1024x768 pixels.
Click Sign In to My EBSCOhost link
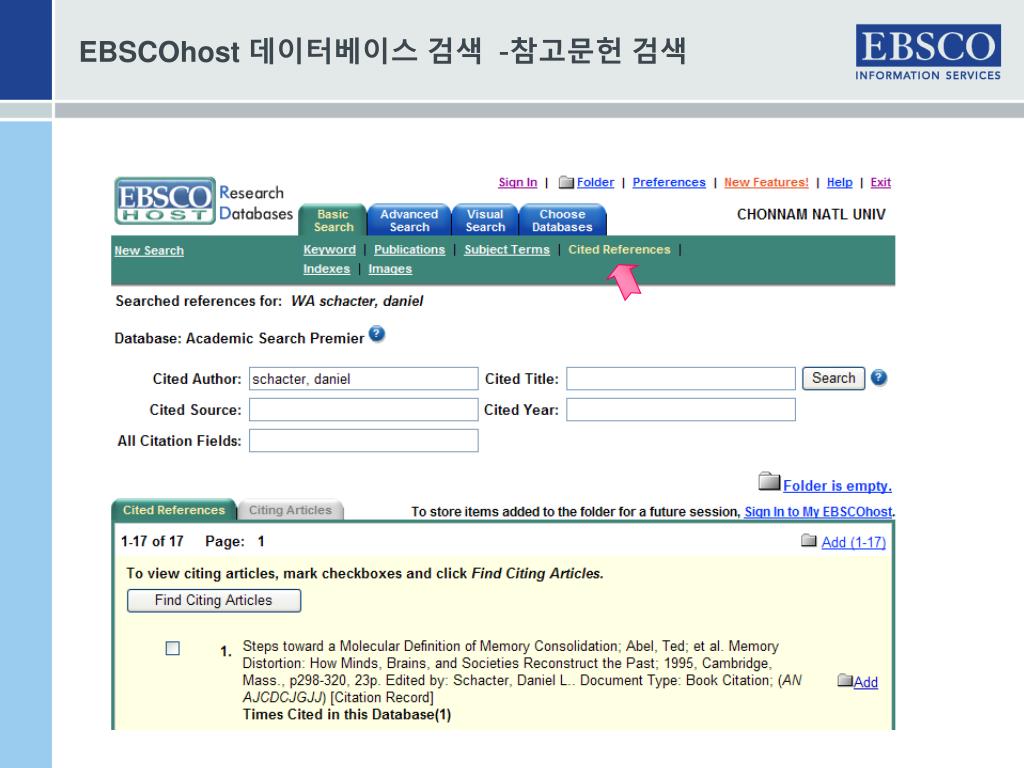(x=818, y=512)
